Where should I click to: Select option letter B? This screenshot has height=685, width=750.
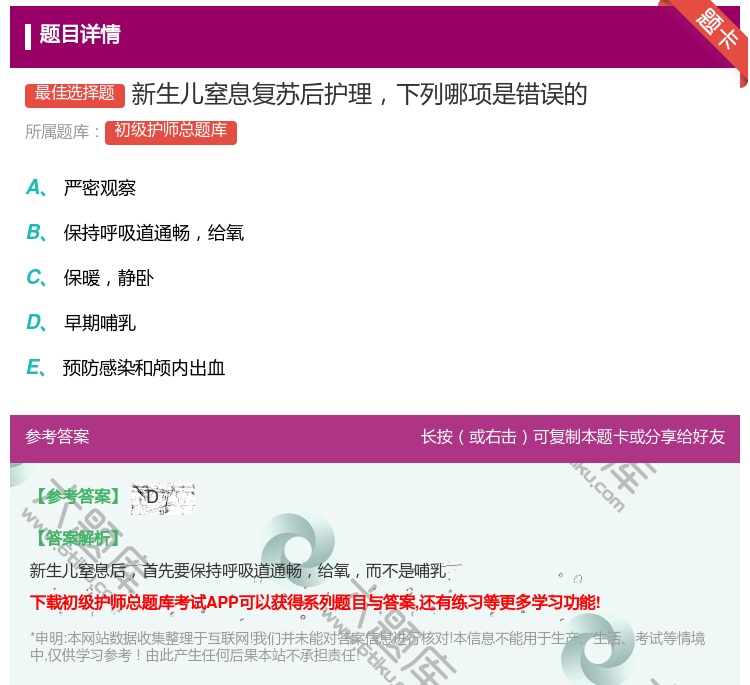[35, 233]
